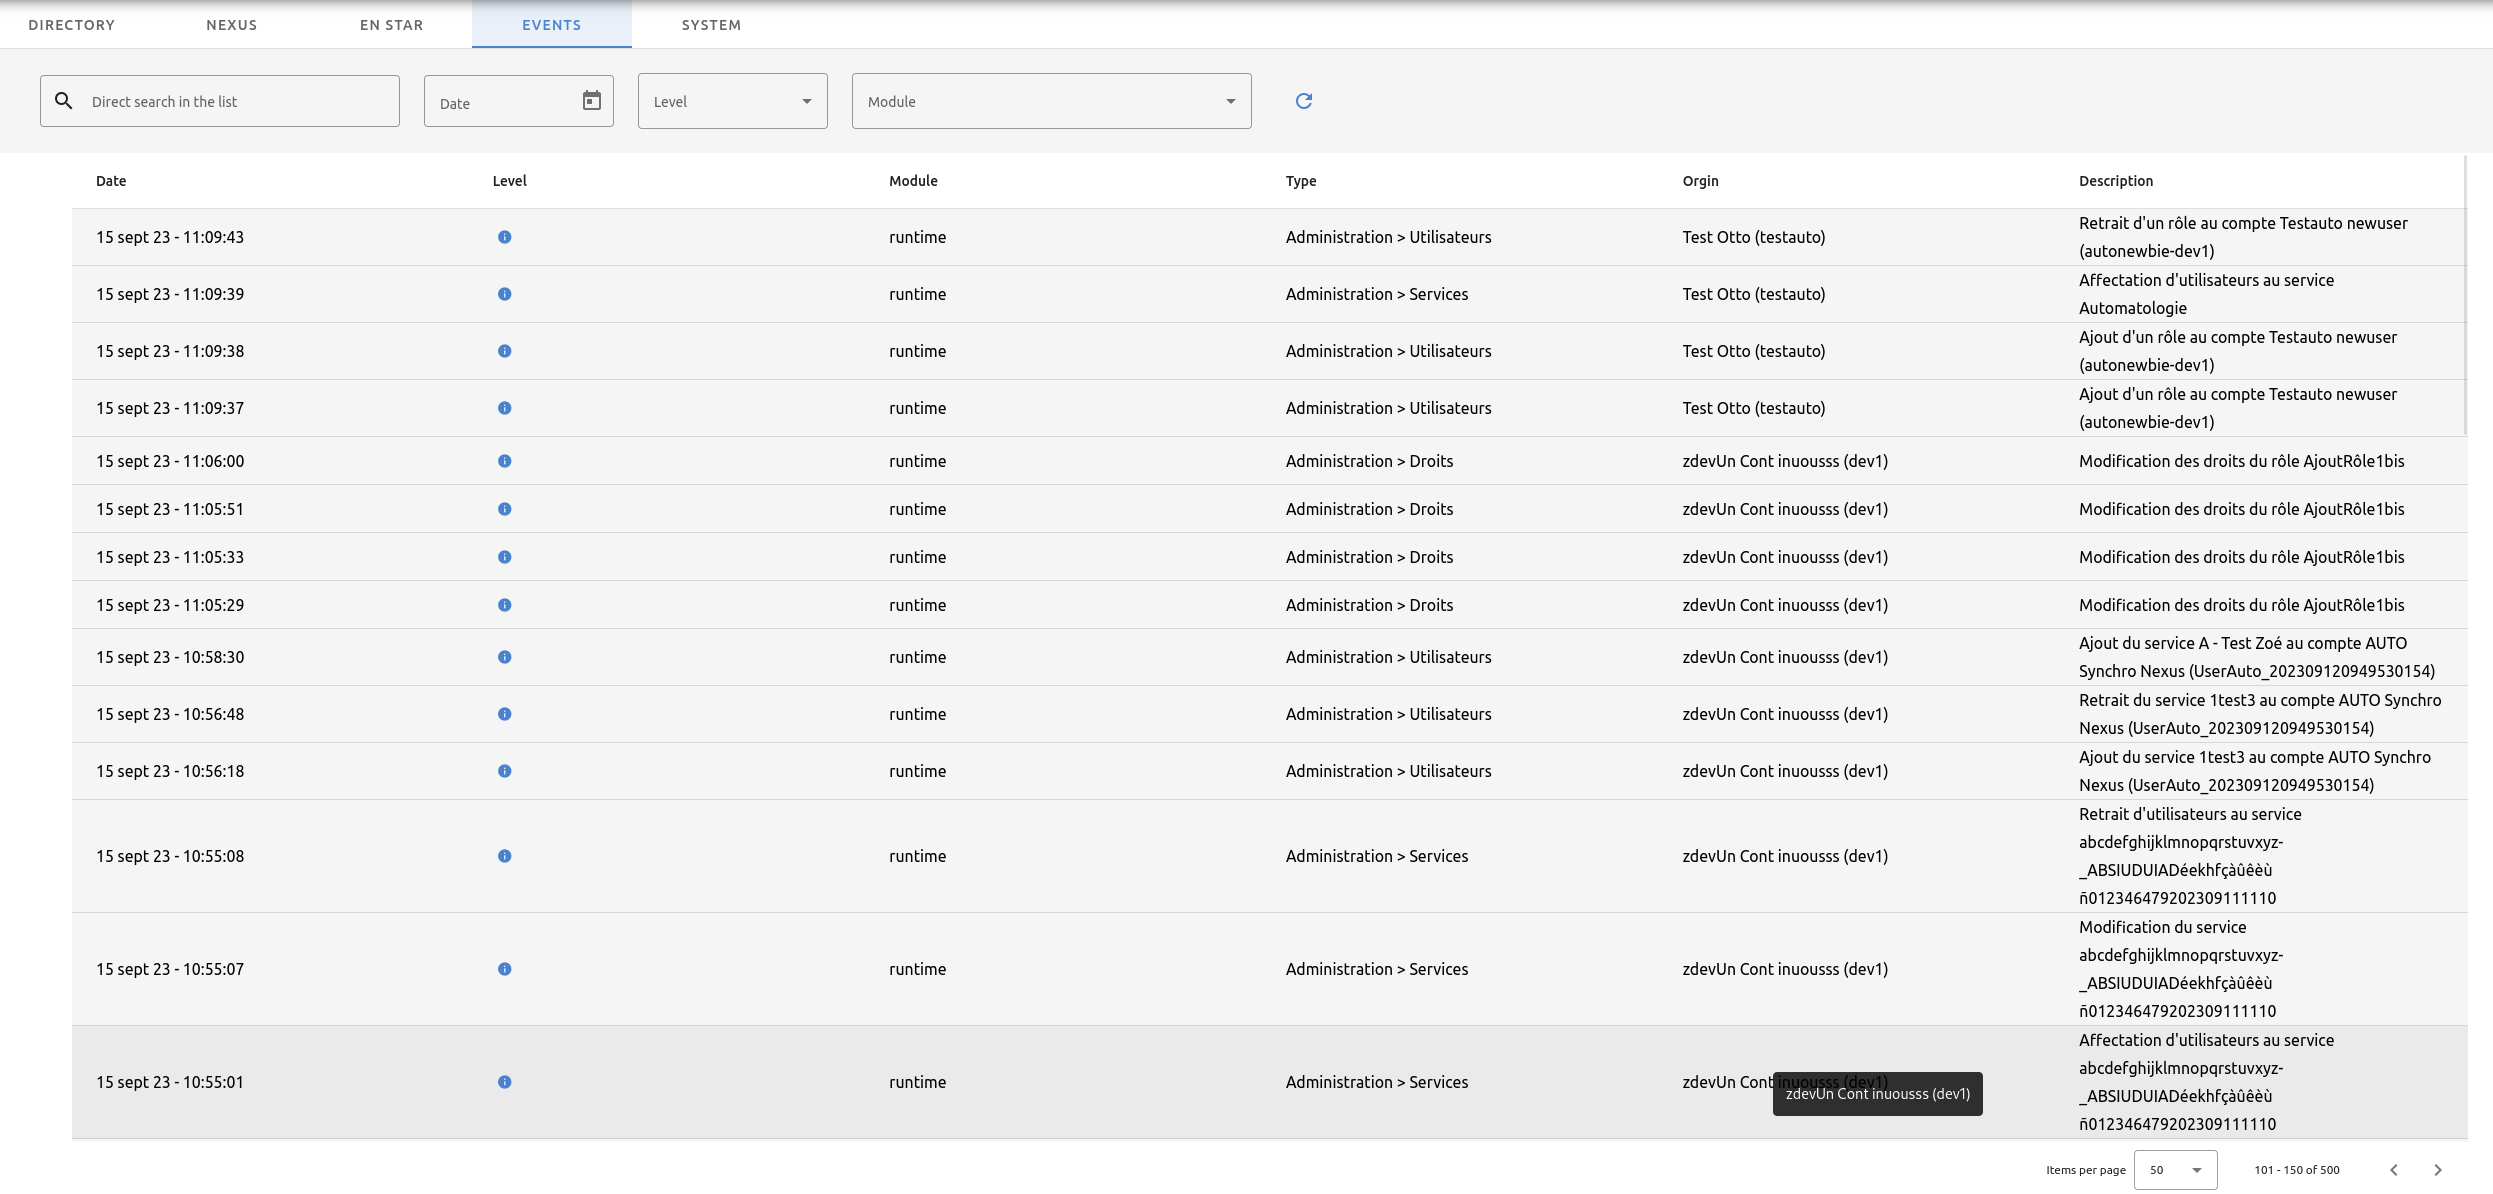Open the Nexus tab
The width and height of the screenshot is (2493, 1194).
[232, 25]
